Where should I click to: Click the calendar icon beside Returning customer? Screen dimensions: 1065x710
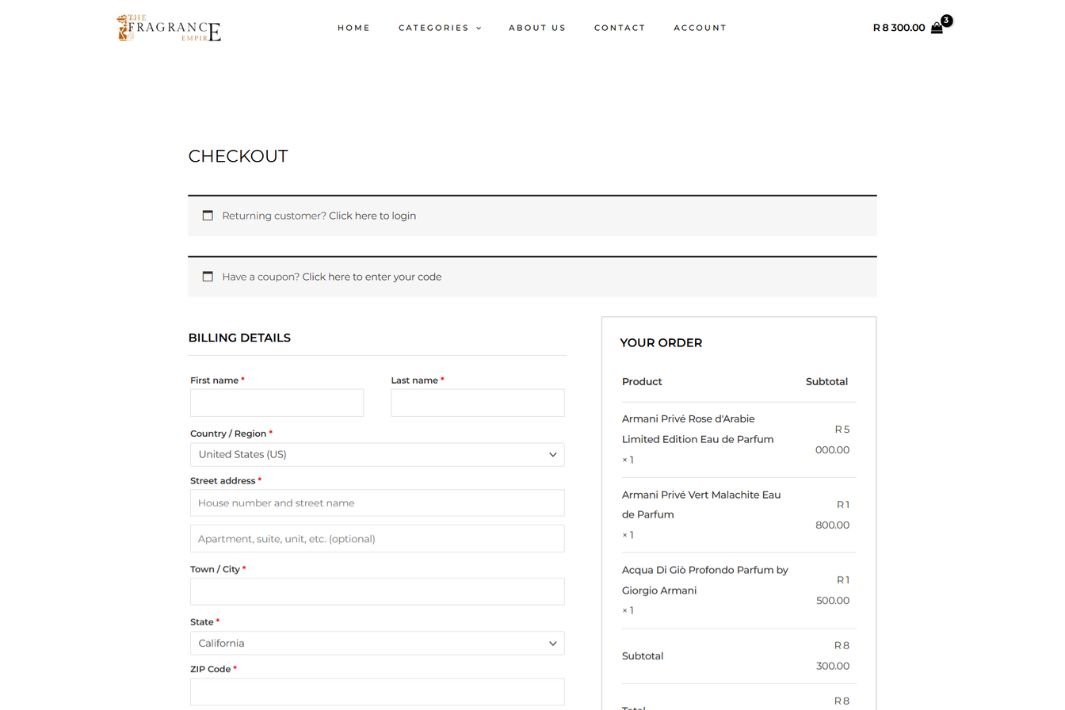pyautogui.click(x=208, y=215)
